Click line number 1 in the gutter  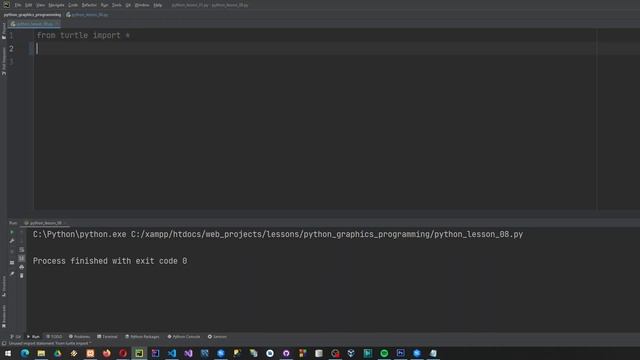pos(11,36)
